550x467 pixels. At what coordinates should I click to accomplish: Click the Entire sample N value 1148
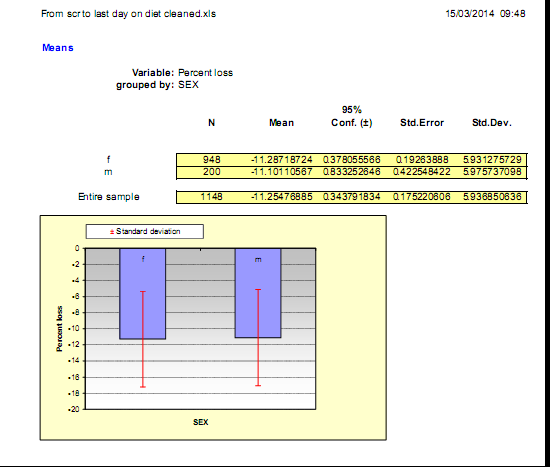tap(211, 196)
